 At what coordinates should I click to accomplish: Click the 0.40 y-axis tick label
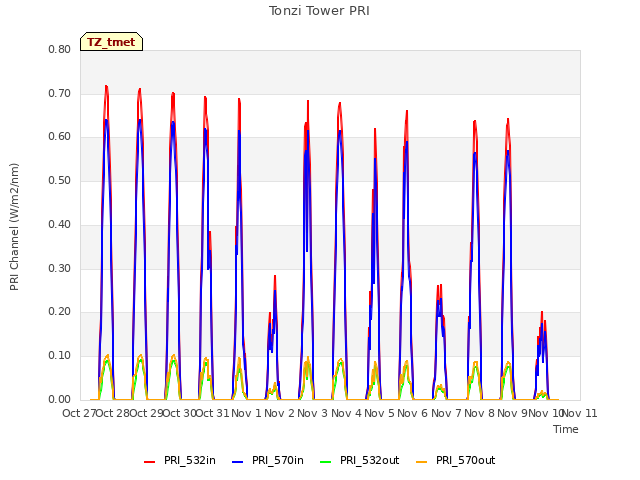60,224
